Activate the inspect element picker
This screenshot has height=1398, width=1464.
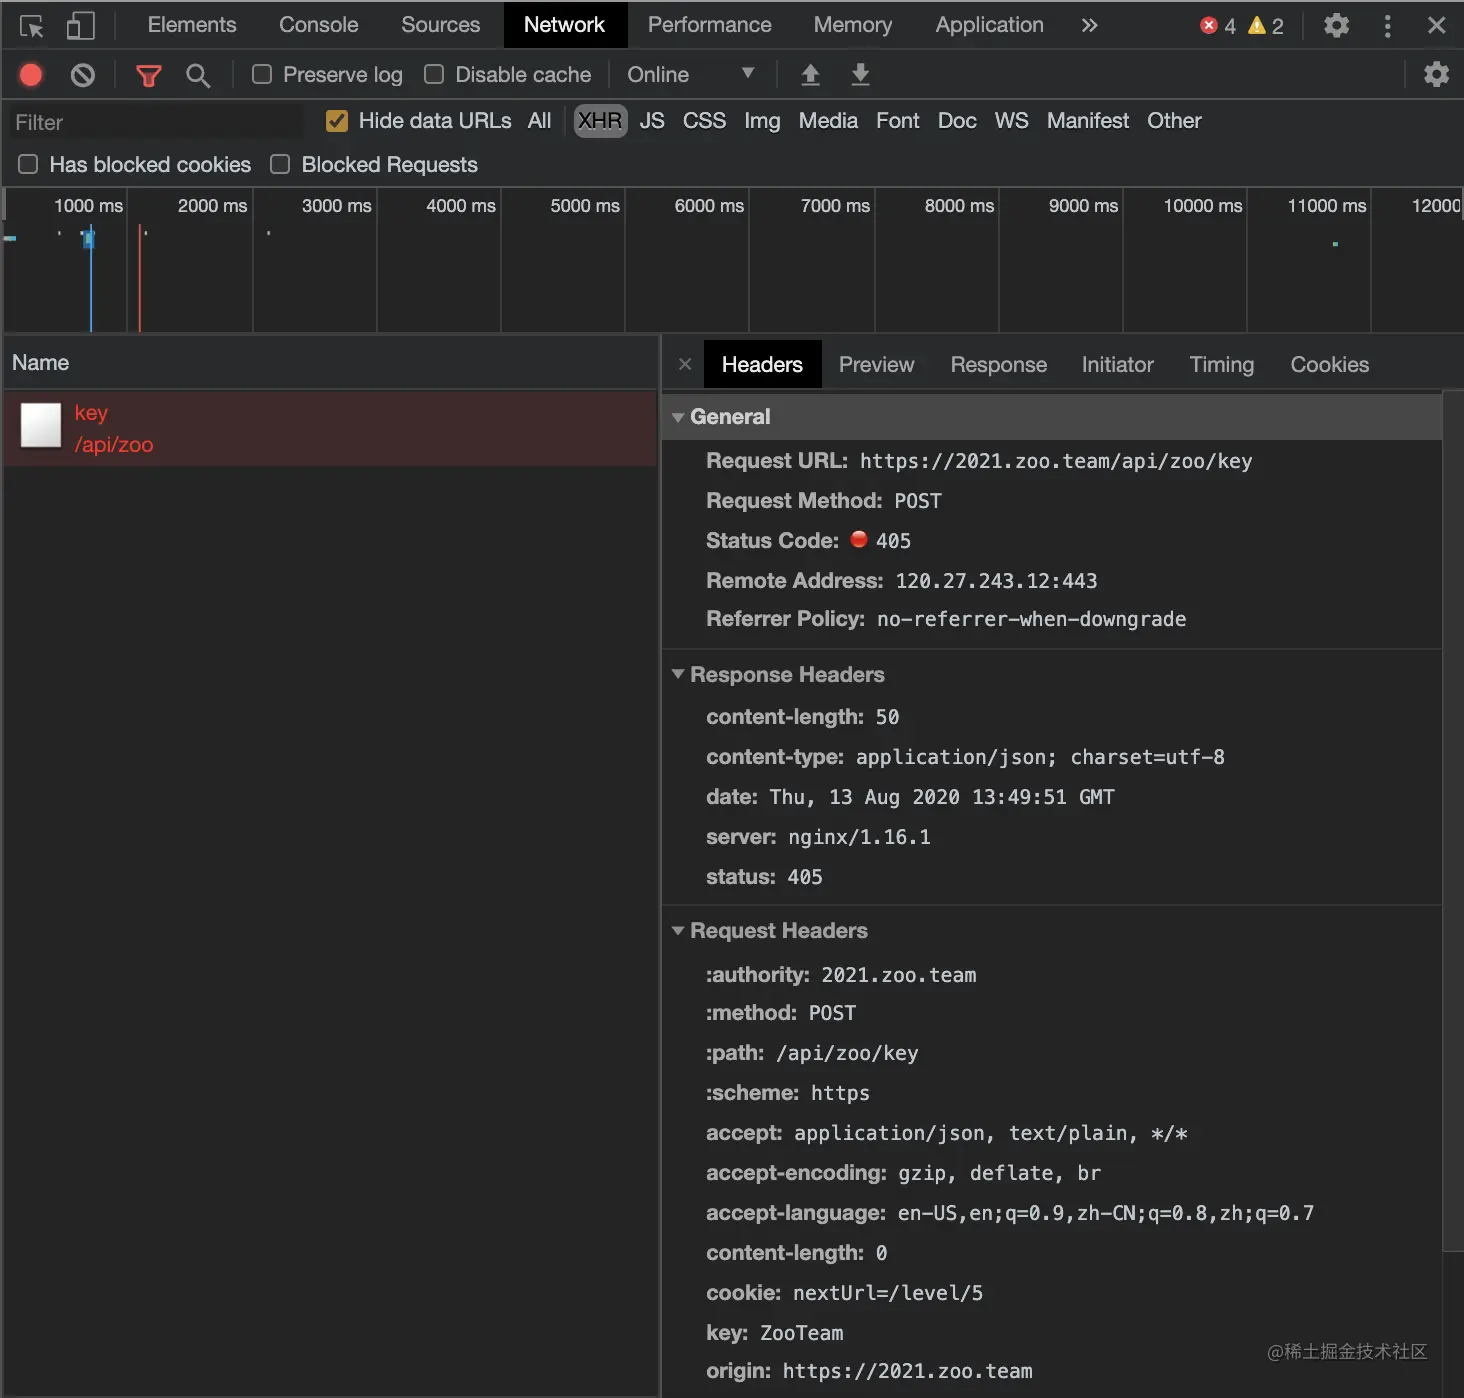click(x=31, y=26)
